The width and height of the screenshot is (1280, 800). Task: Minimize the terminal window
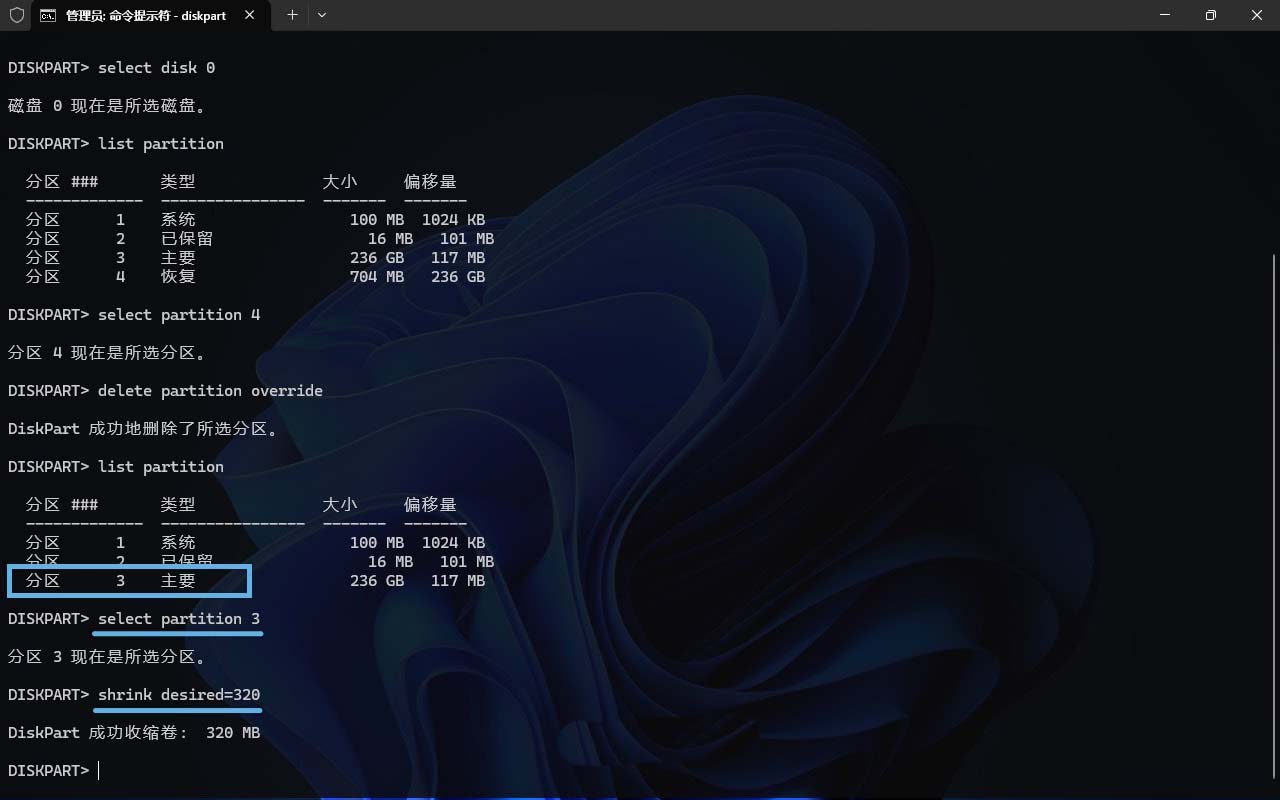1165,15
